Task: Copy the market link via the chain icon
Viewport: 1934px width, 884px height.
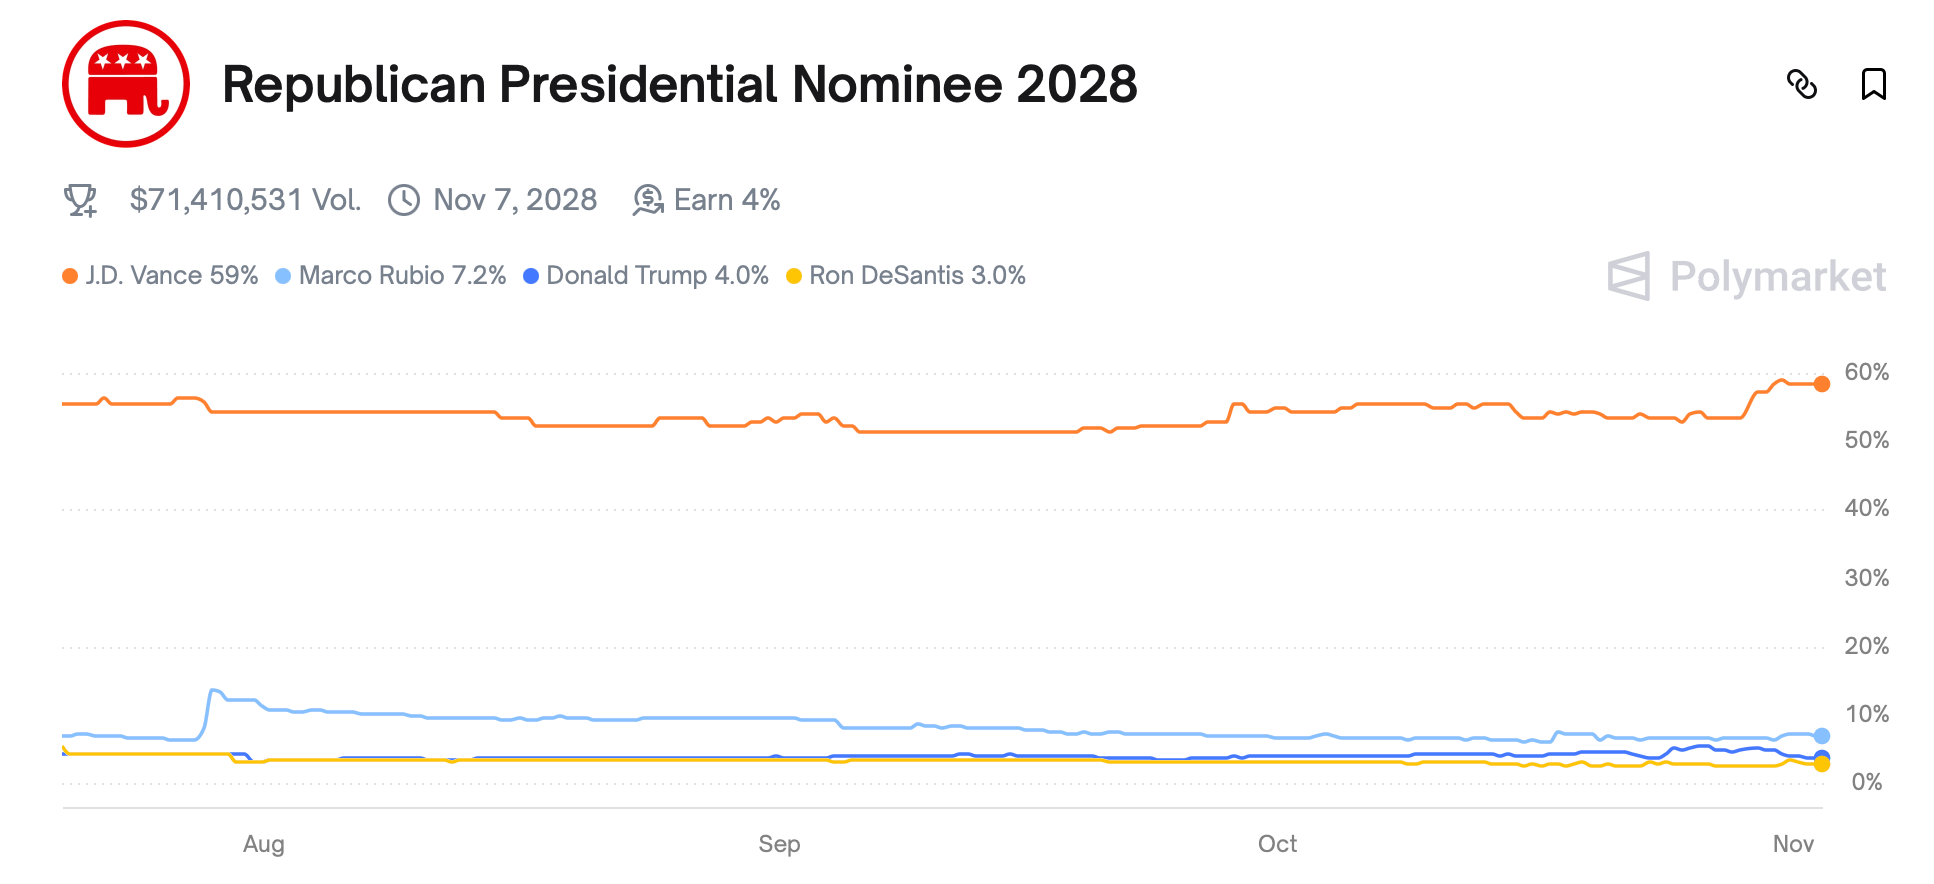Action: 1803,86
